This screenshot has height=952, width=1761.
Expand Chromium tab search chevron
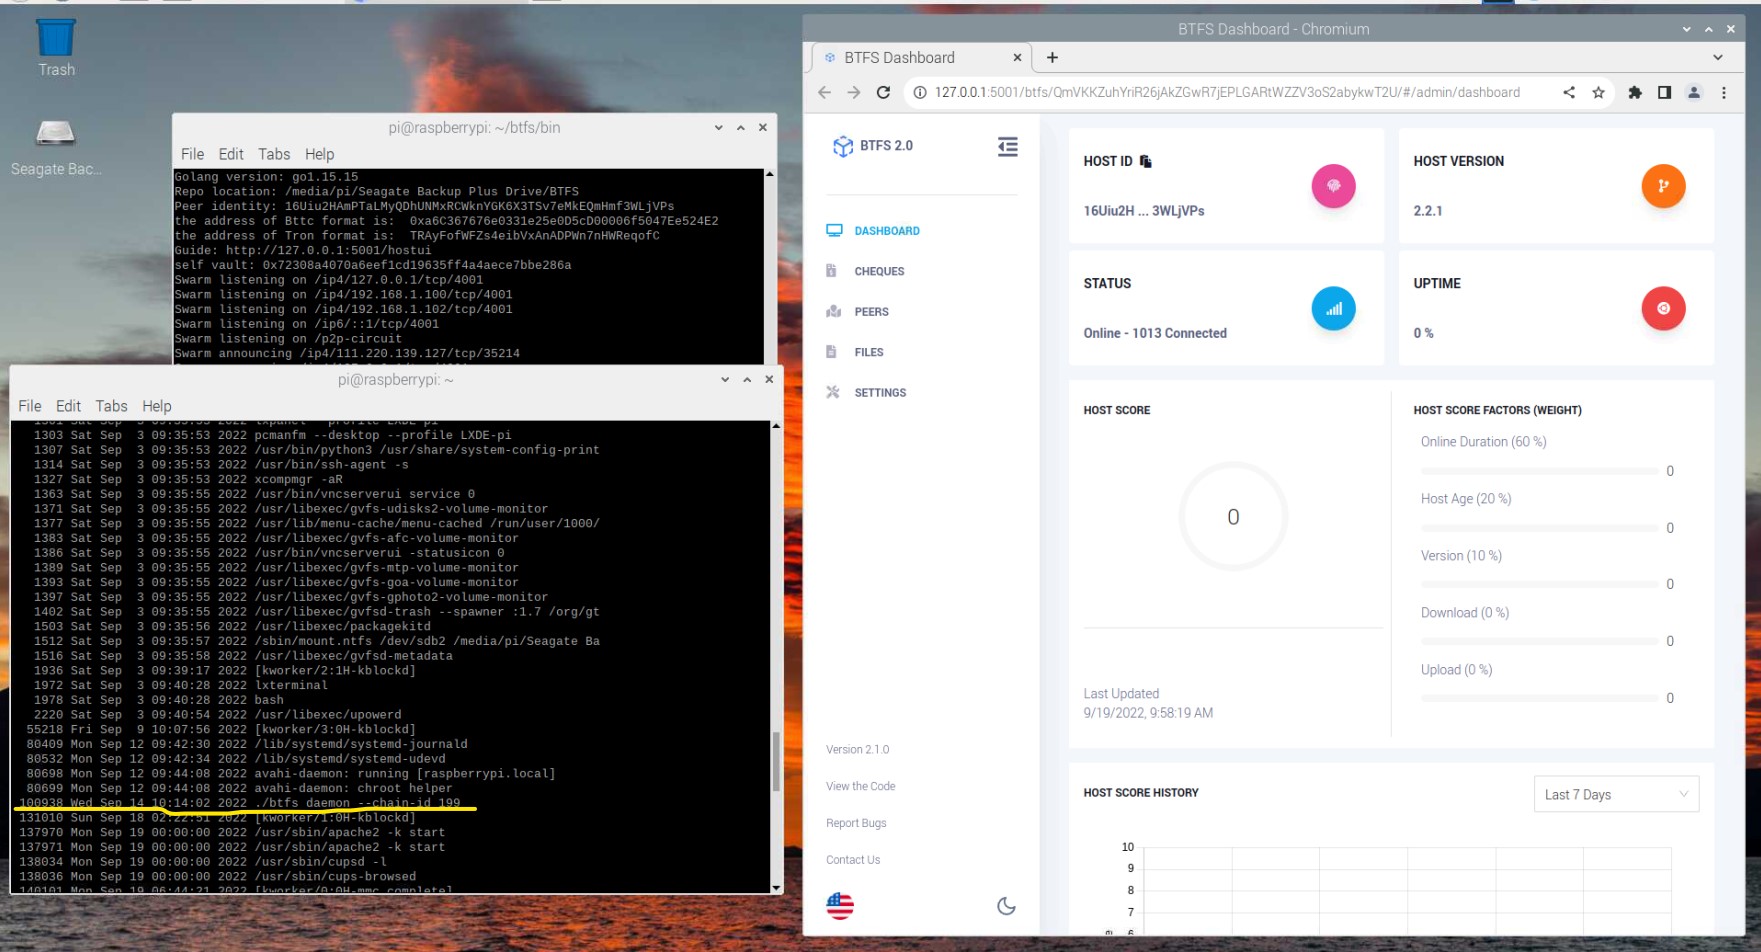coord(1718,58)
